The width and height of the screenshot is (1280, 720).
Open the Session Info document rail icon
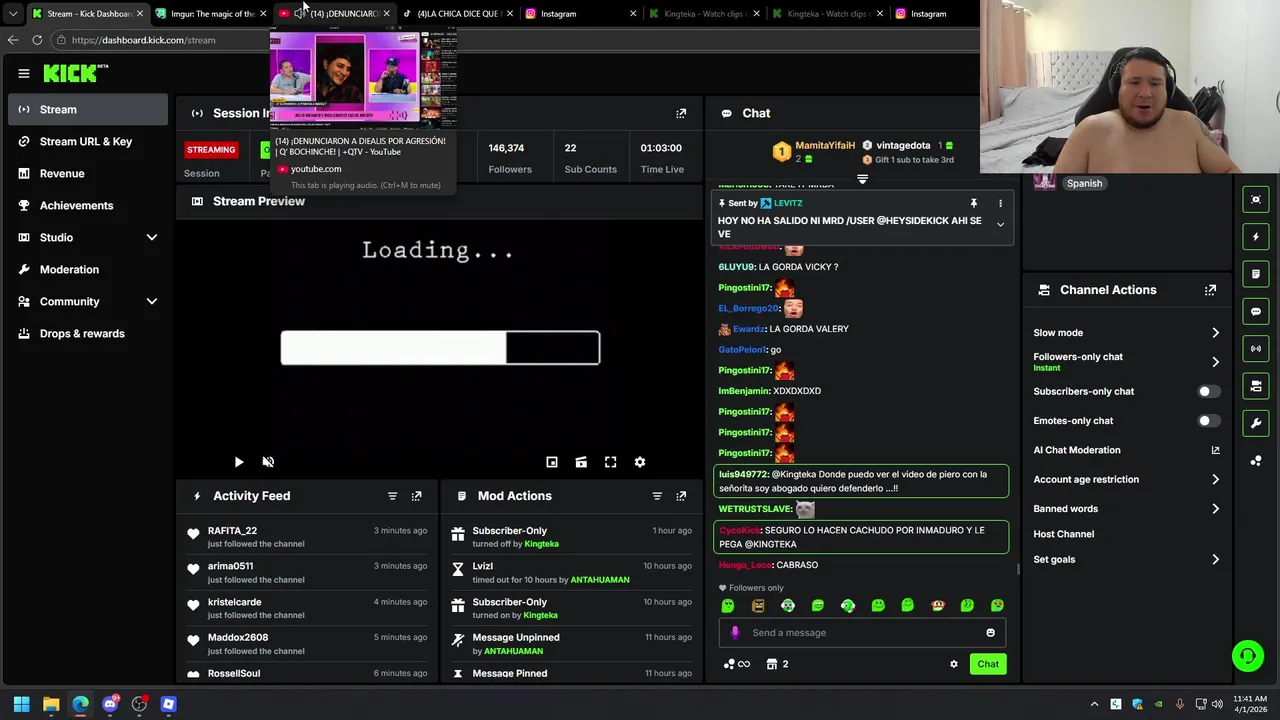click(x=1256, y=274)
